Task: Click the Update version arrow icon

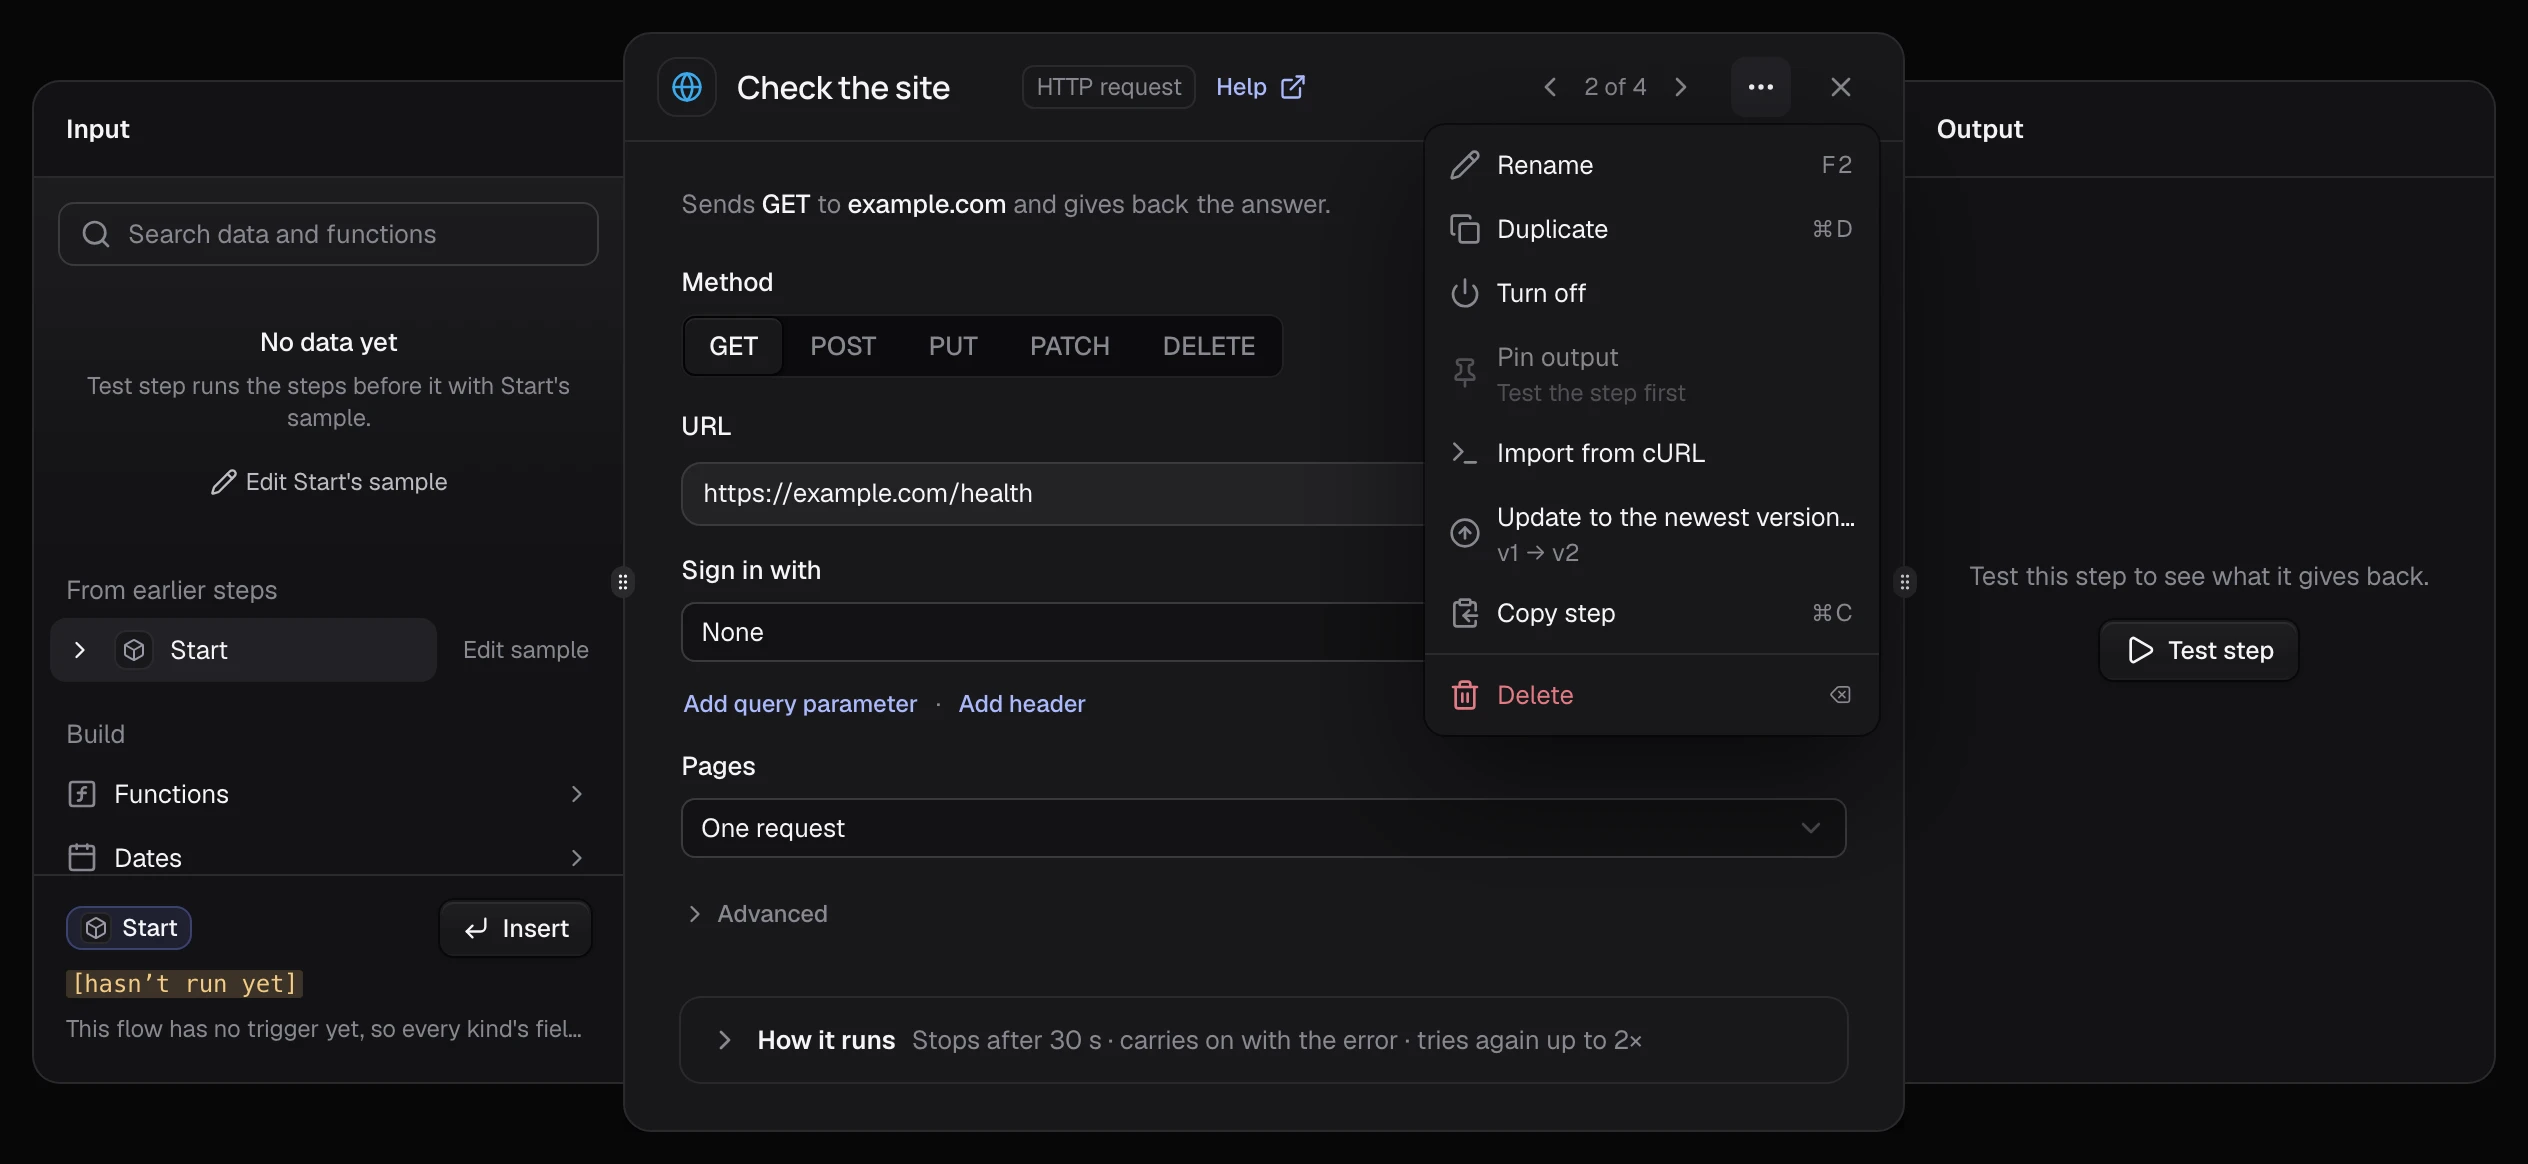Action: [x=1464, y=533]
